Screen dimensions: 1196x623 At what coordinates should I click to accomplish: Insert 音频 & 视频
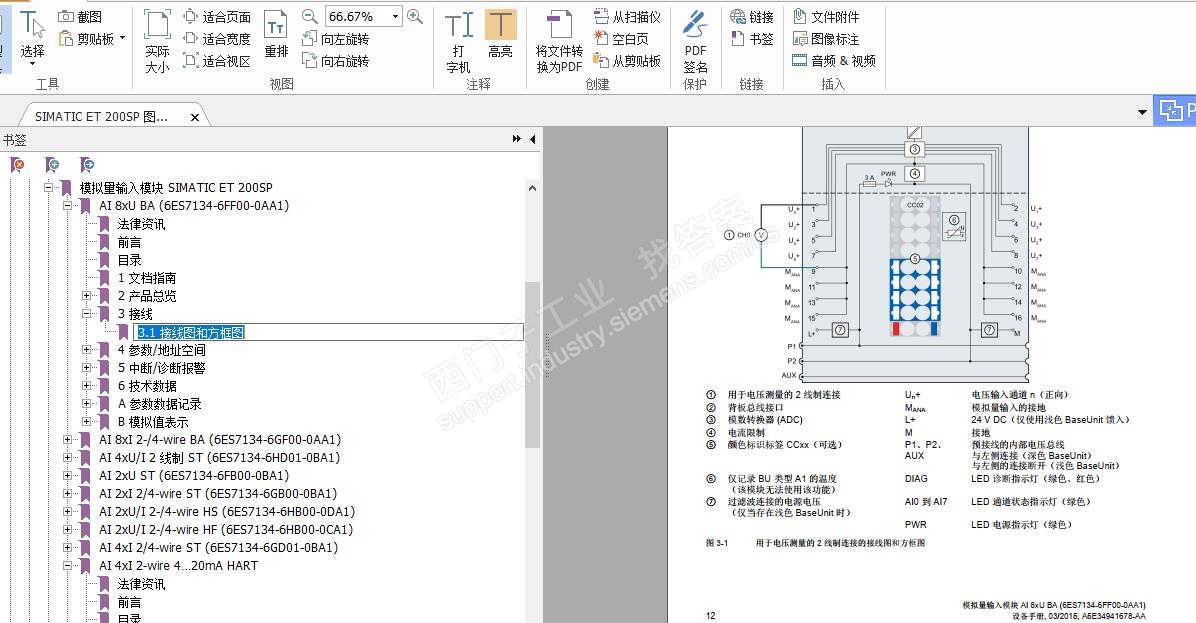834,60
